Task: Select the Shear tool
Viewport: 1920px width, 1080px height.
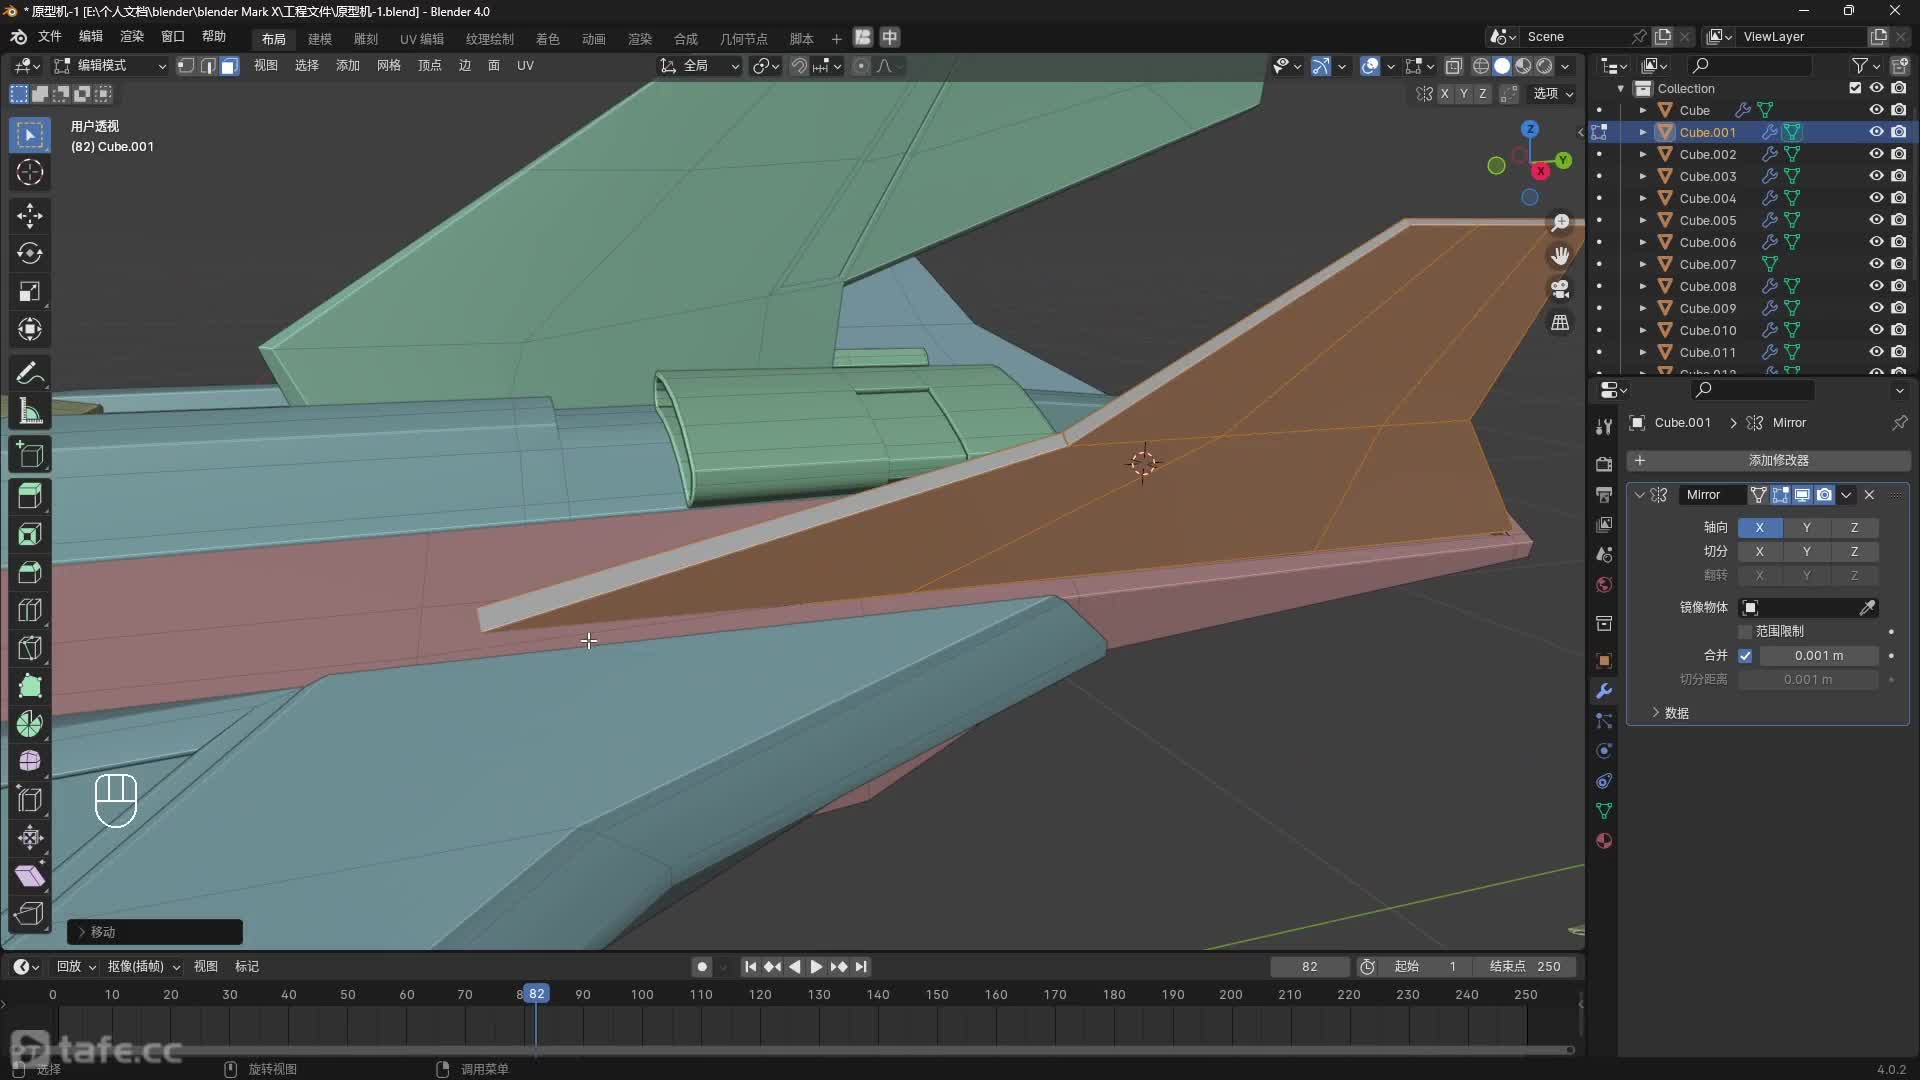Action: click(x=30, y=876)
